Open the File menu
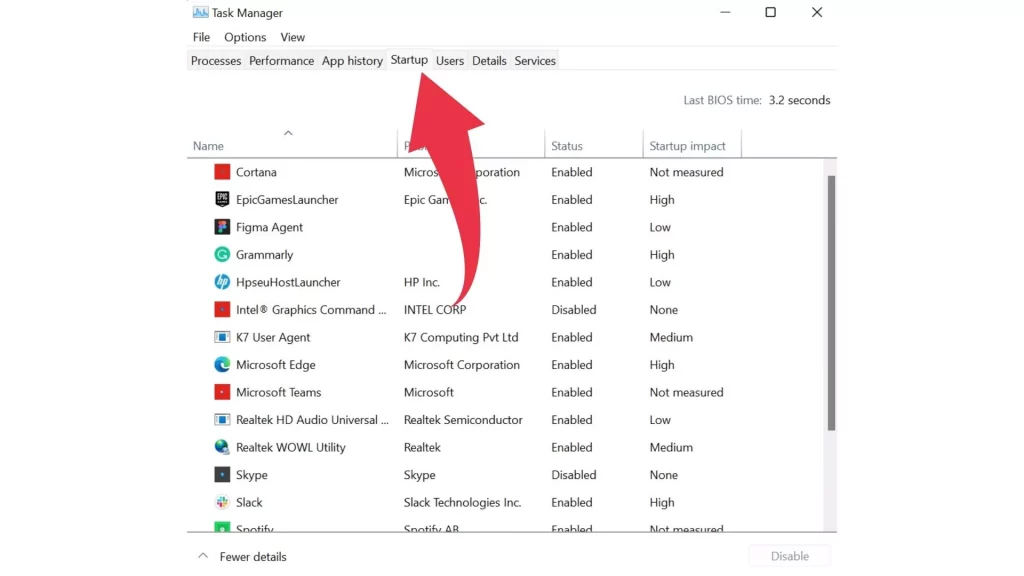The width and height of the screenshot is (1024, 576). (201, 37)
